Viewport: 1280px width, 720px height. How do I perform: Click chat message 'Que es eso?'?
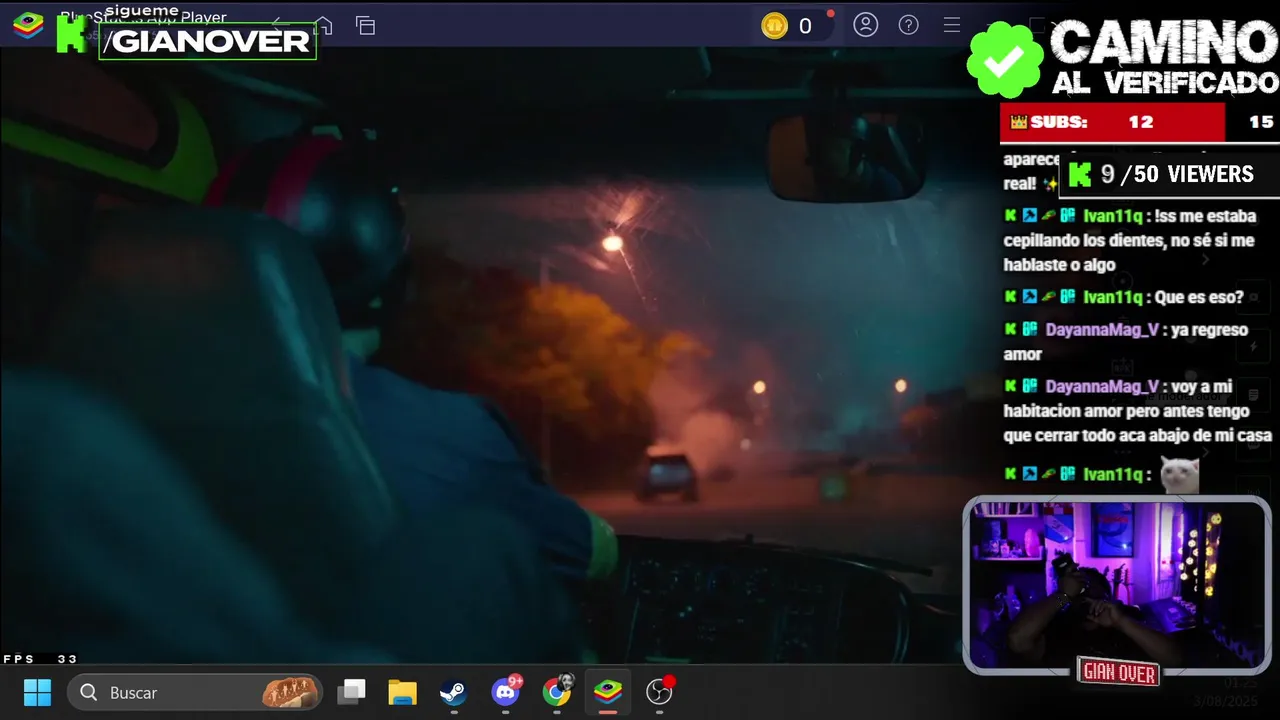pyautogui.click(x=1199, y=297)
